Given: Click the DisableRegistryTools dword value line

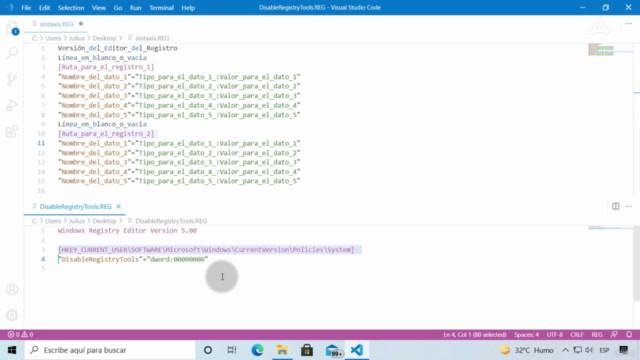Looking at the screenshot, I should pos(133,259).
